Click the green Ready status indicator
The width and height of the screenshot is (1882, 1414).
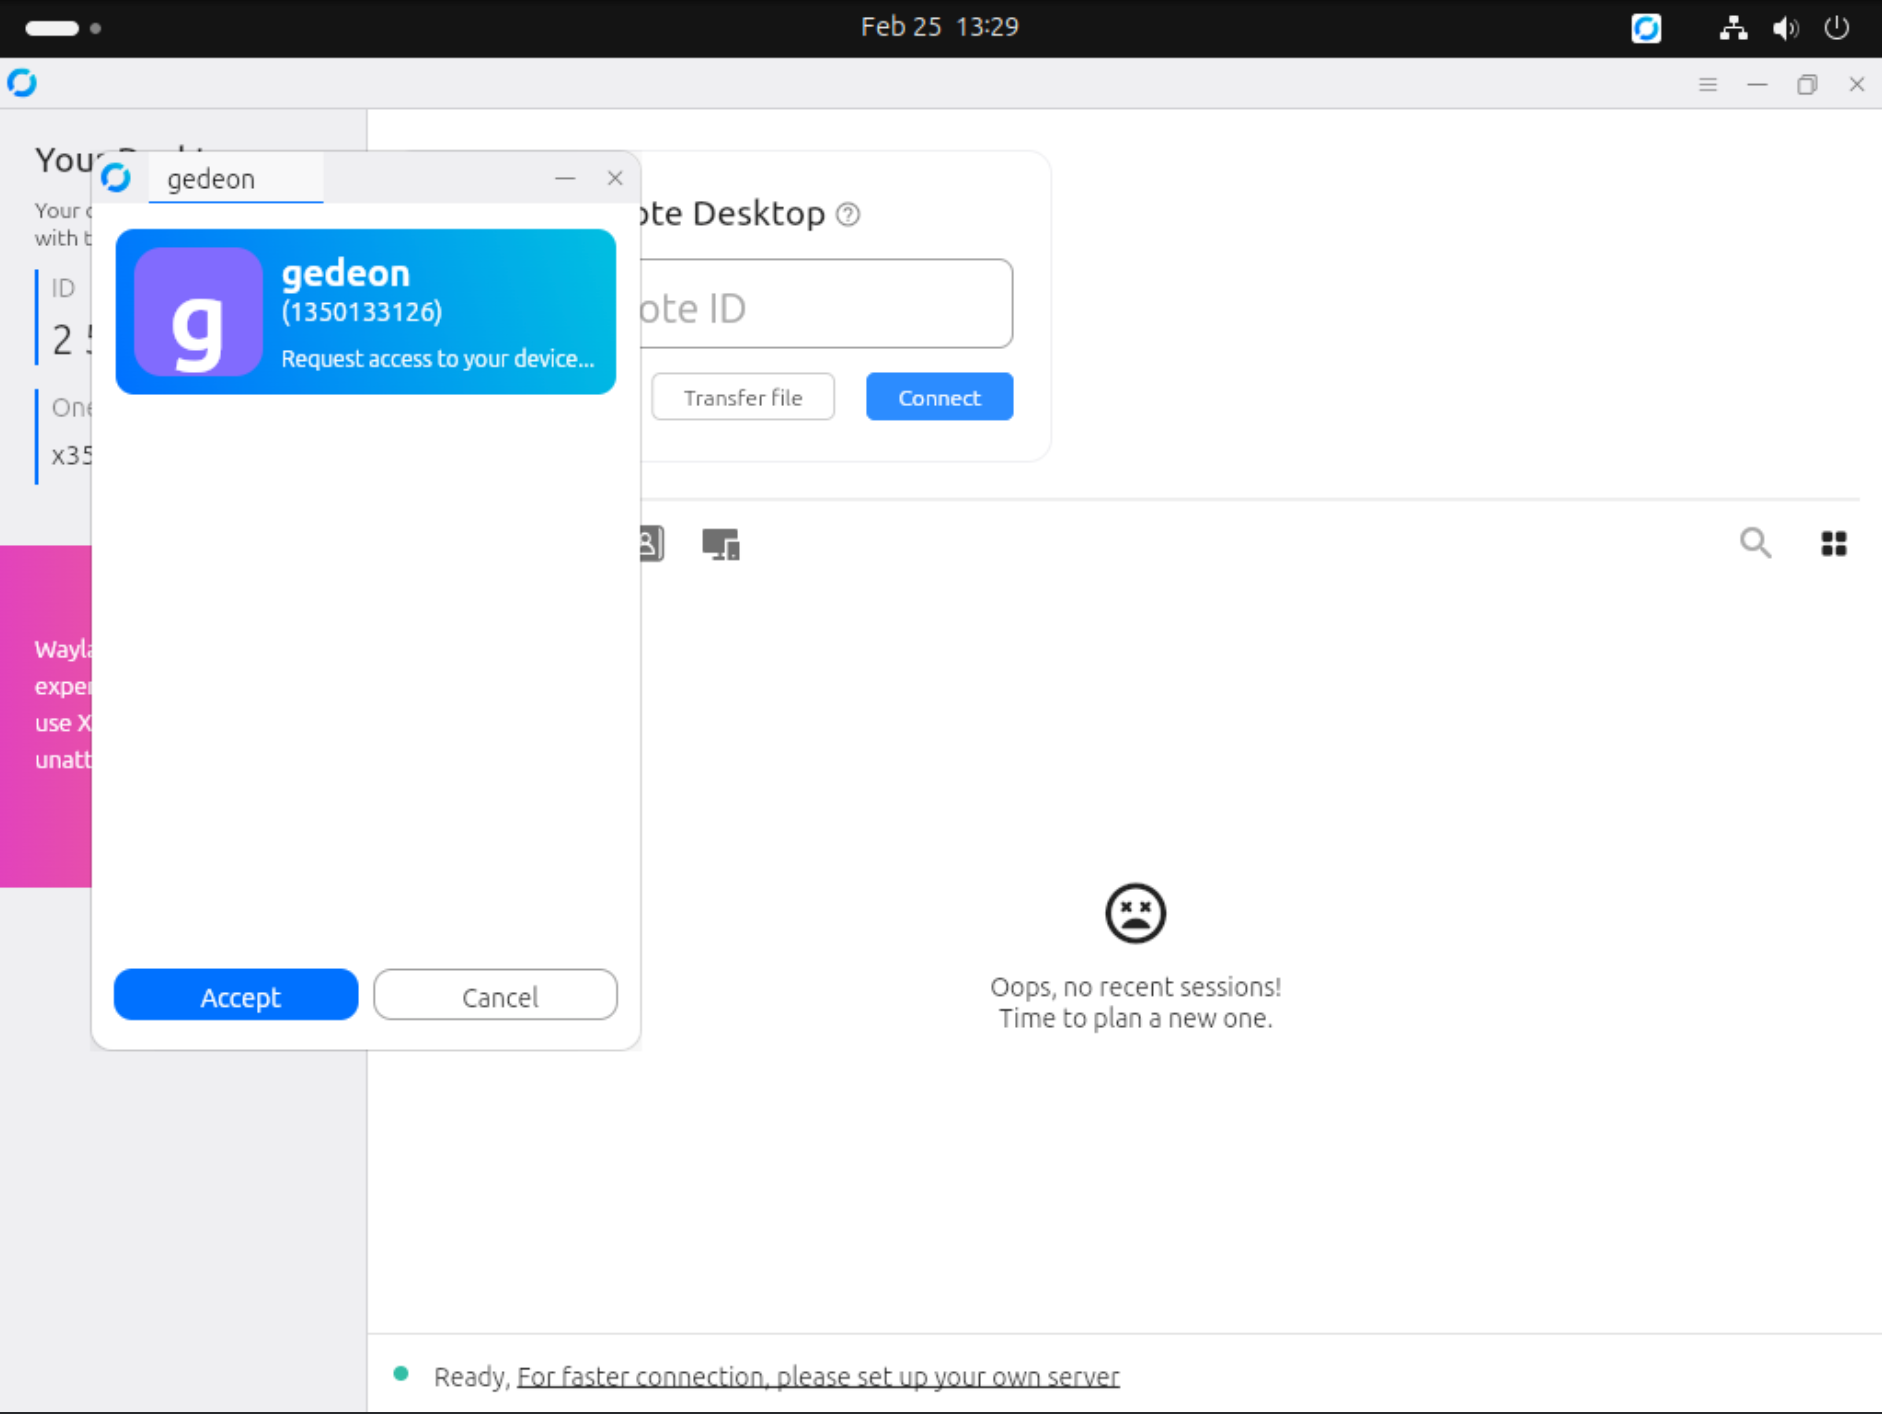click(x=402, y=1373)
